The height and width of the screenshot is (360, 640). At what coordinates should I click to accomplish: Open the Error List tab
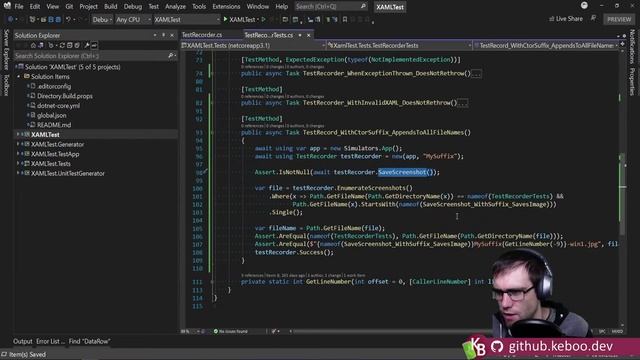coord(50,341)
